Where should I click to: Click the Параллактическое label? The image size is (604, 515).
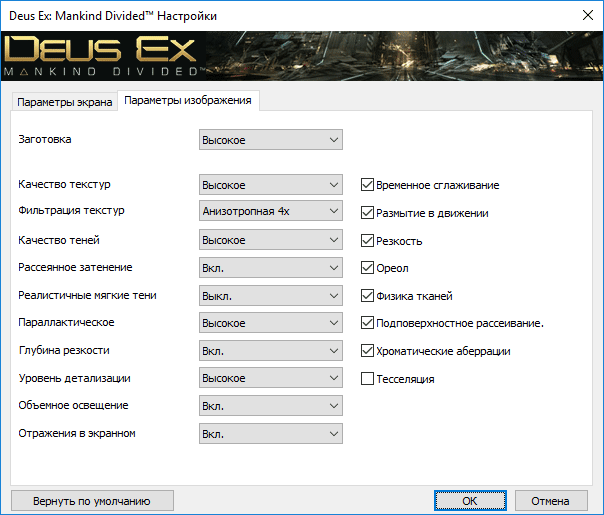[x=66, y=322]
